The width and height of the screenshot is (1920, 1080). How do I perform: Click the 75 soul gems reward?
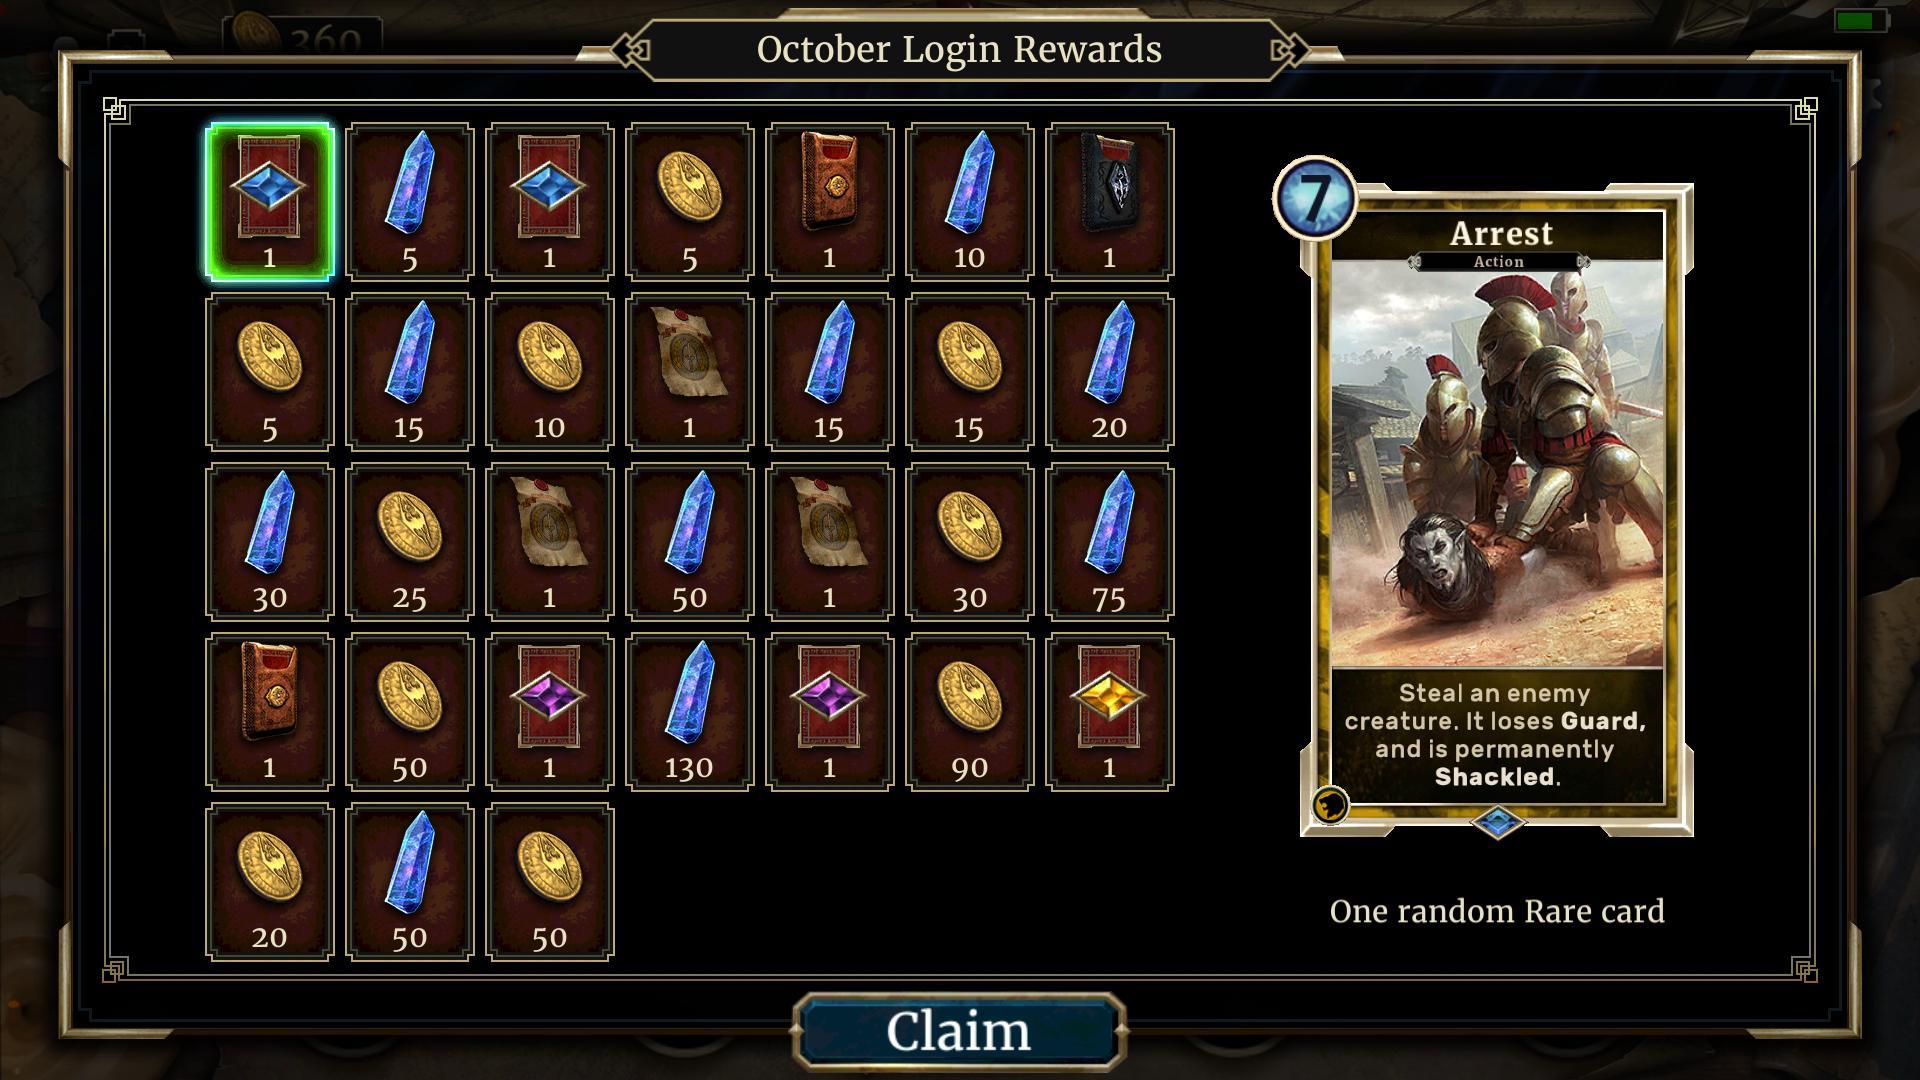(1109, 541)
